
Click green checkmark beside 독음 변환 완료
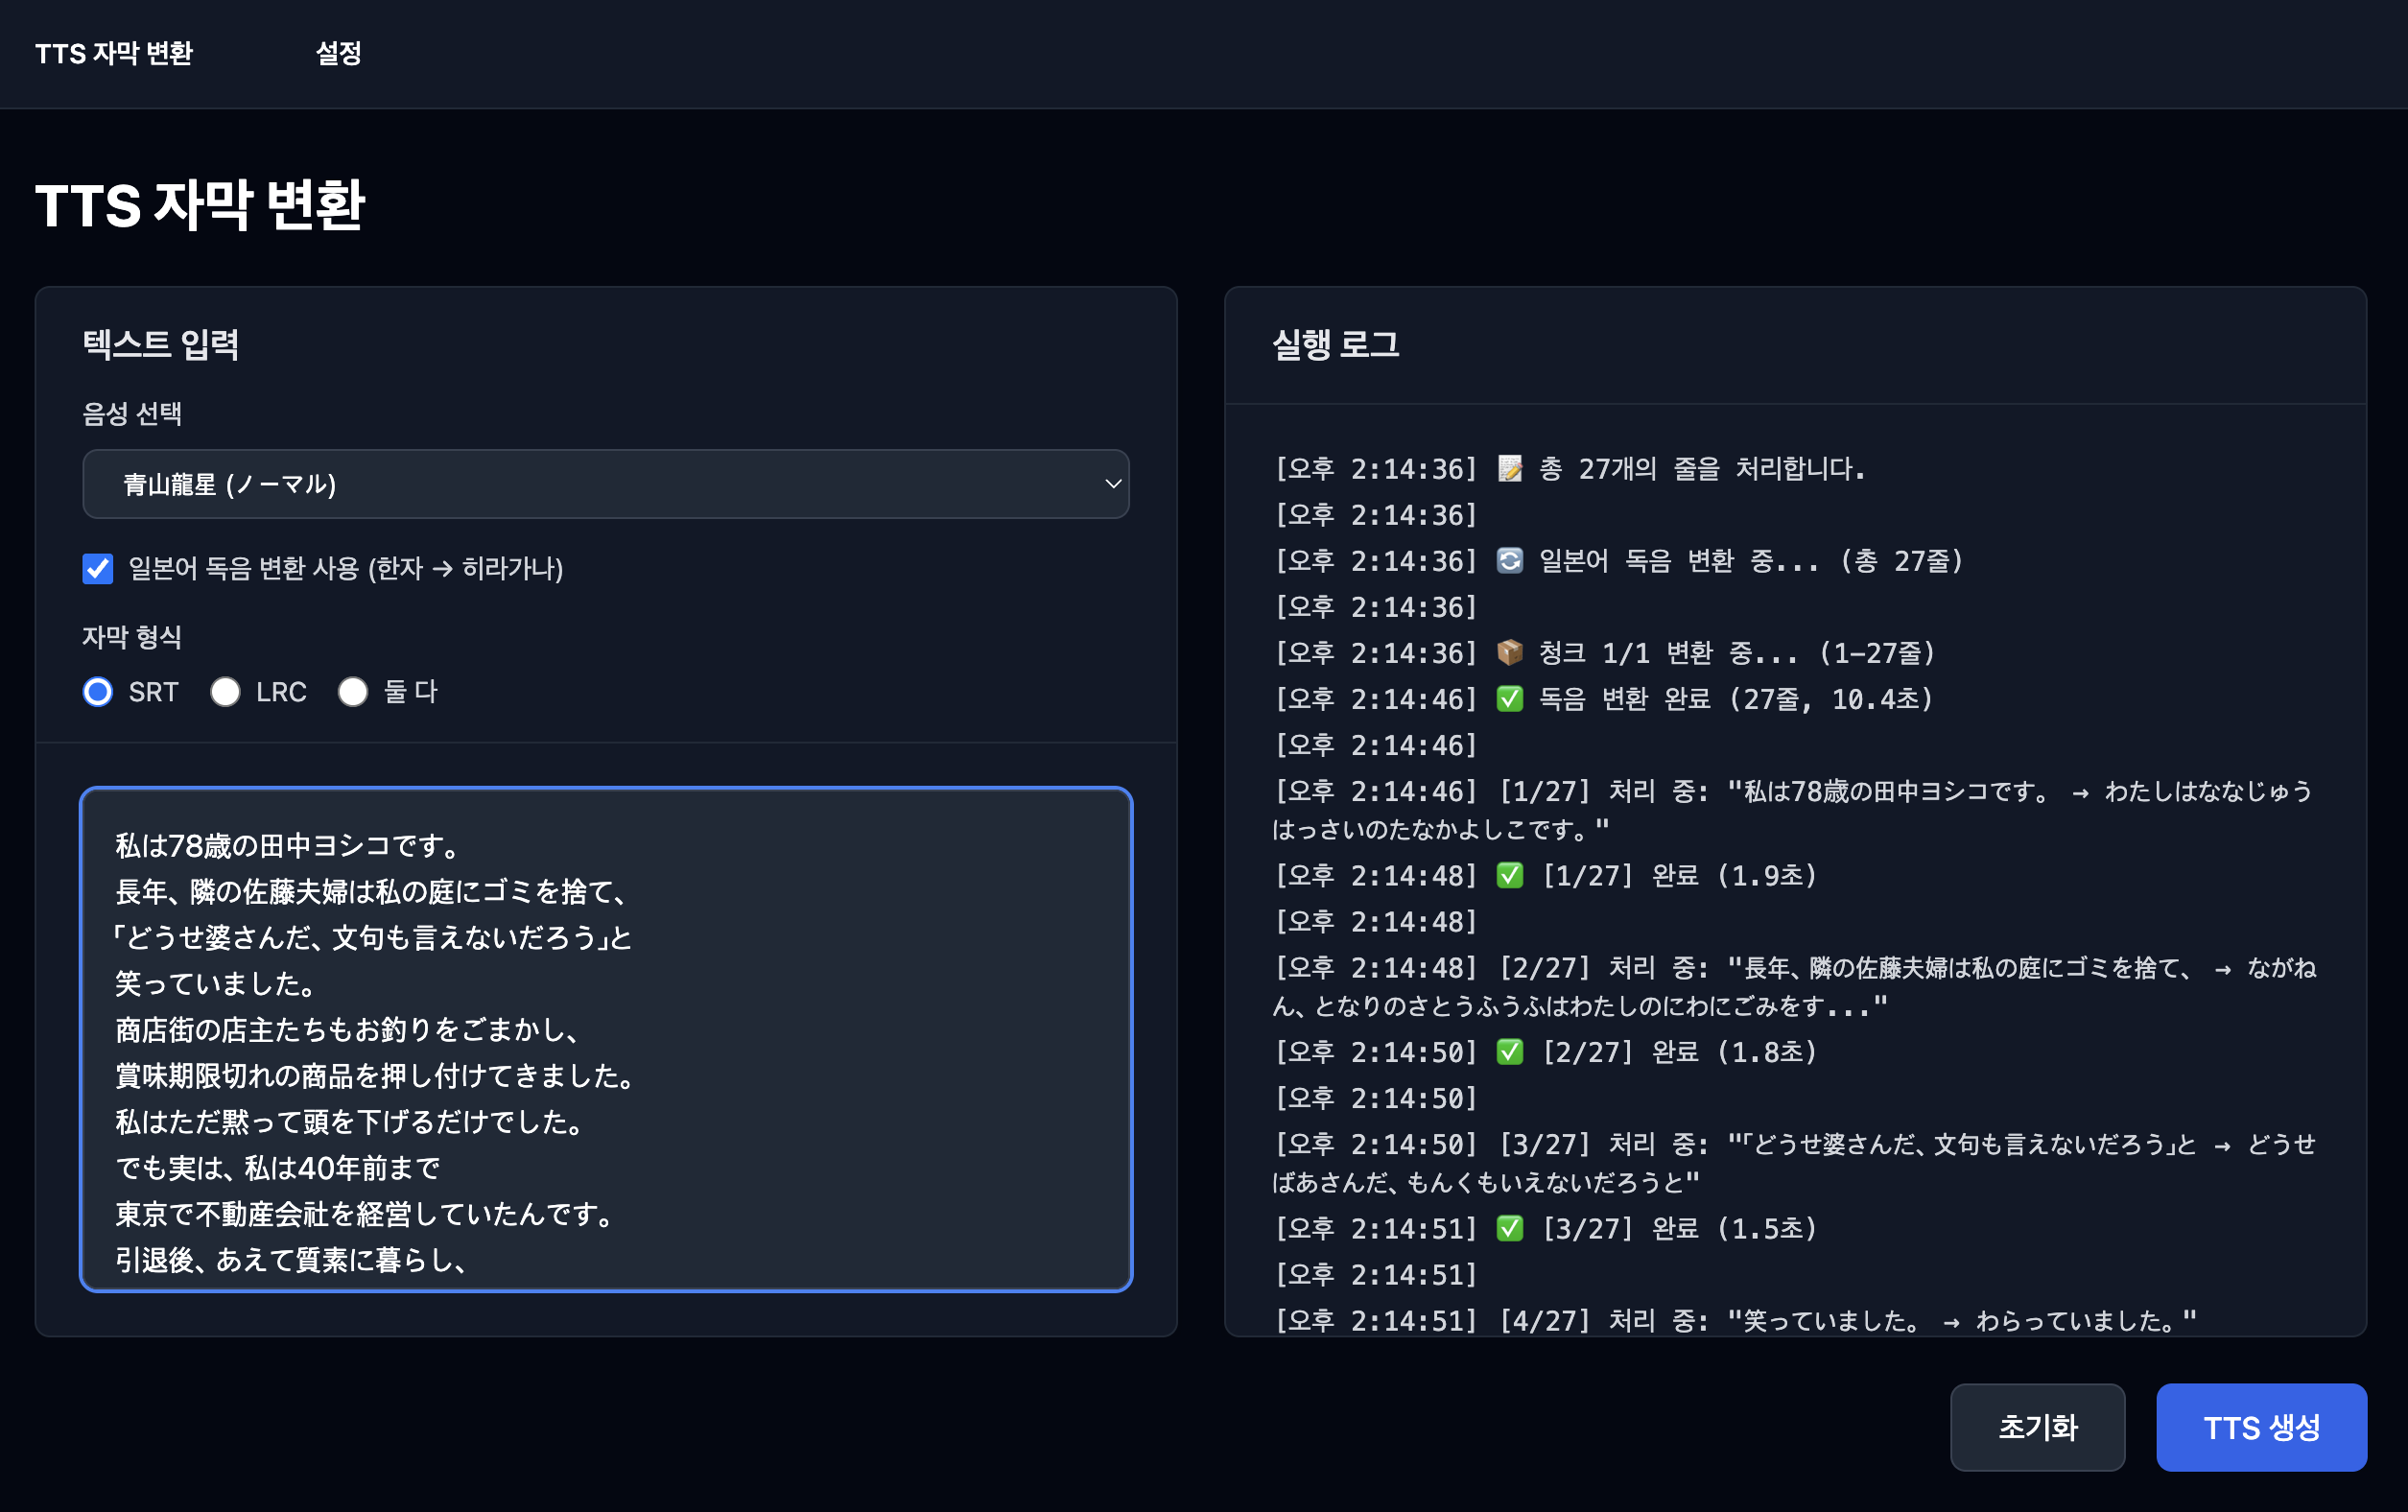1509,699
